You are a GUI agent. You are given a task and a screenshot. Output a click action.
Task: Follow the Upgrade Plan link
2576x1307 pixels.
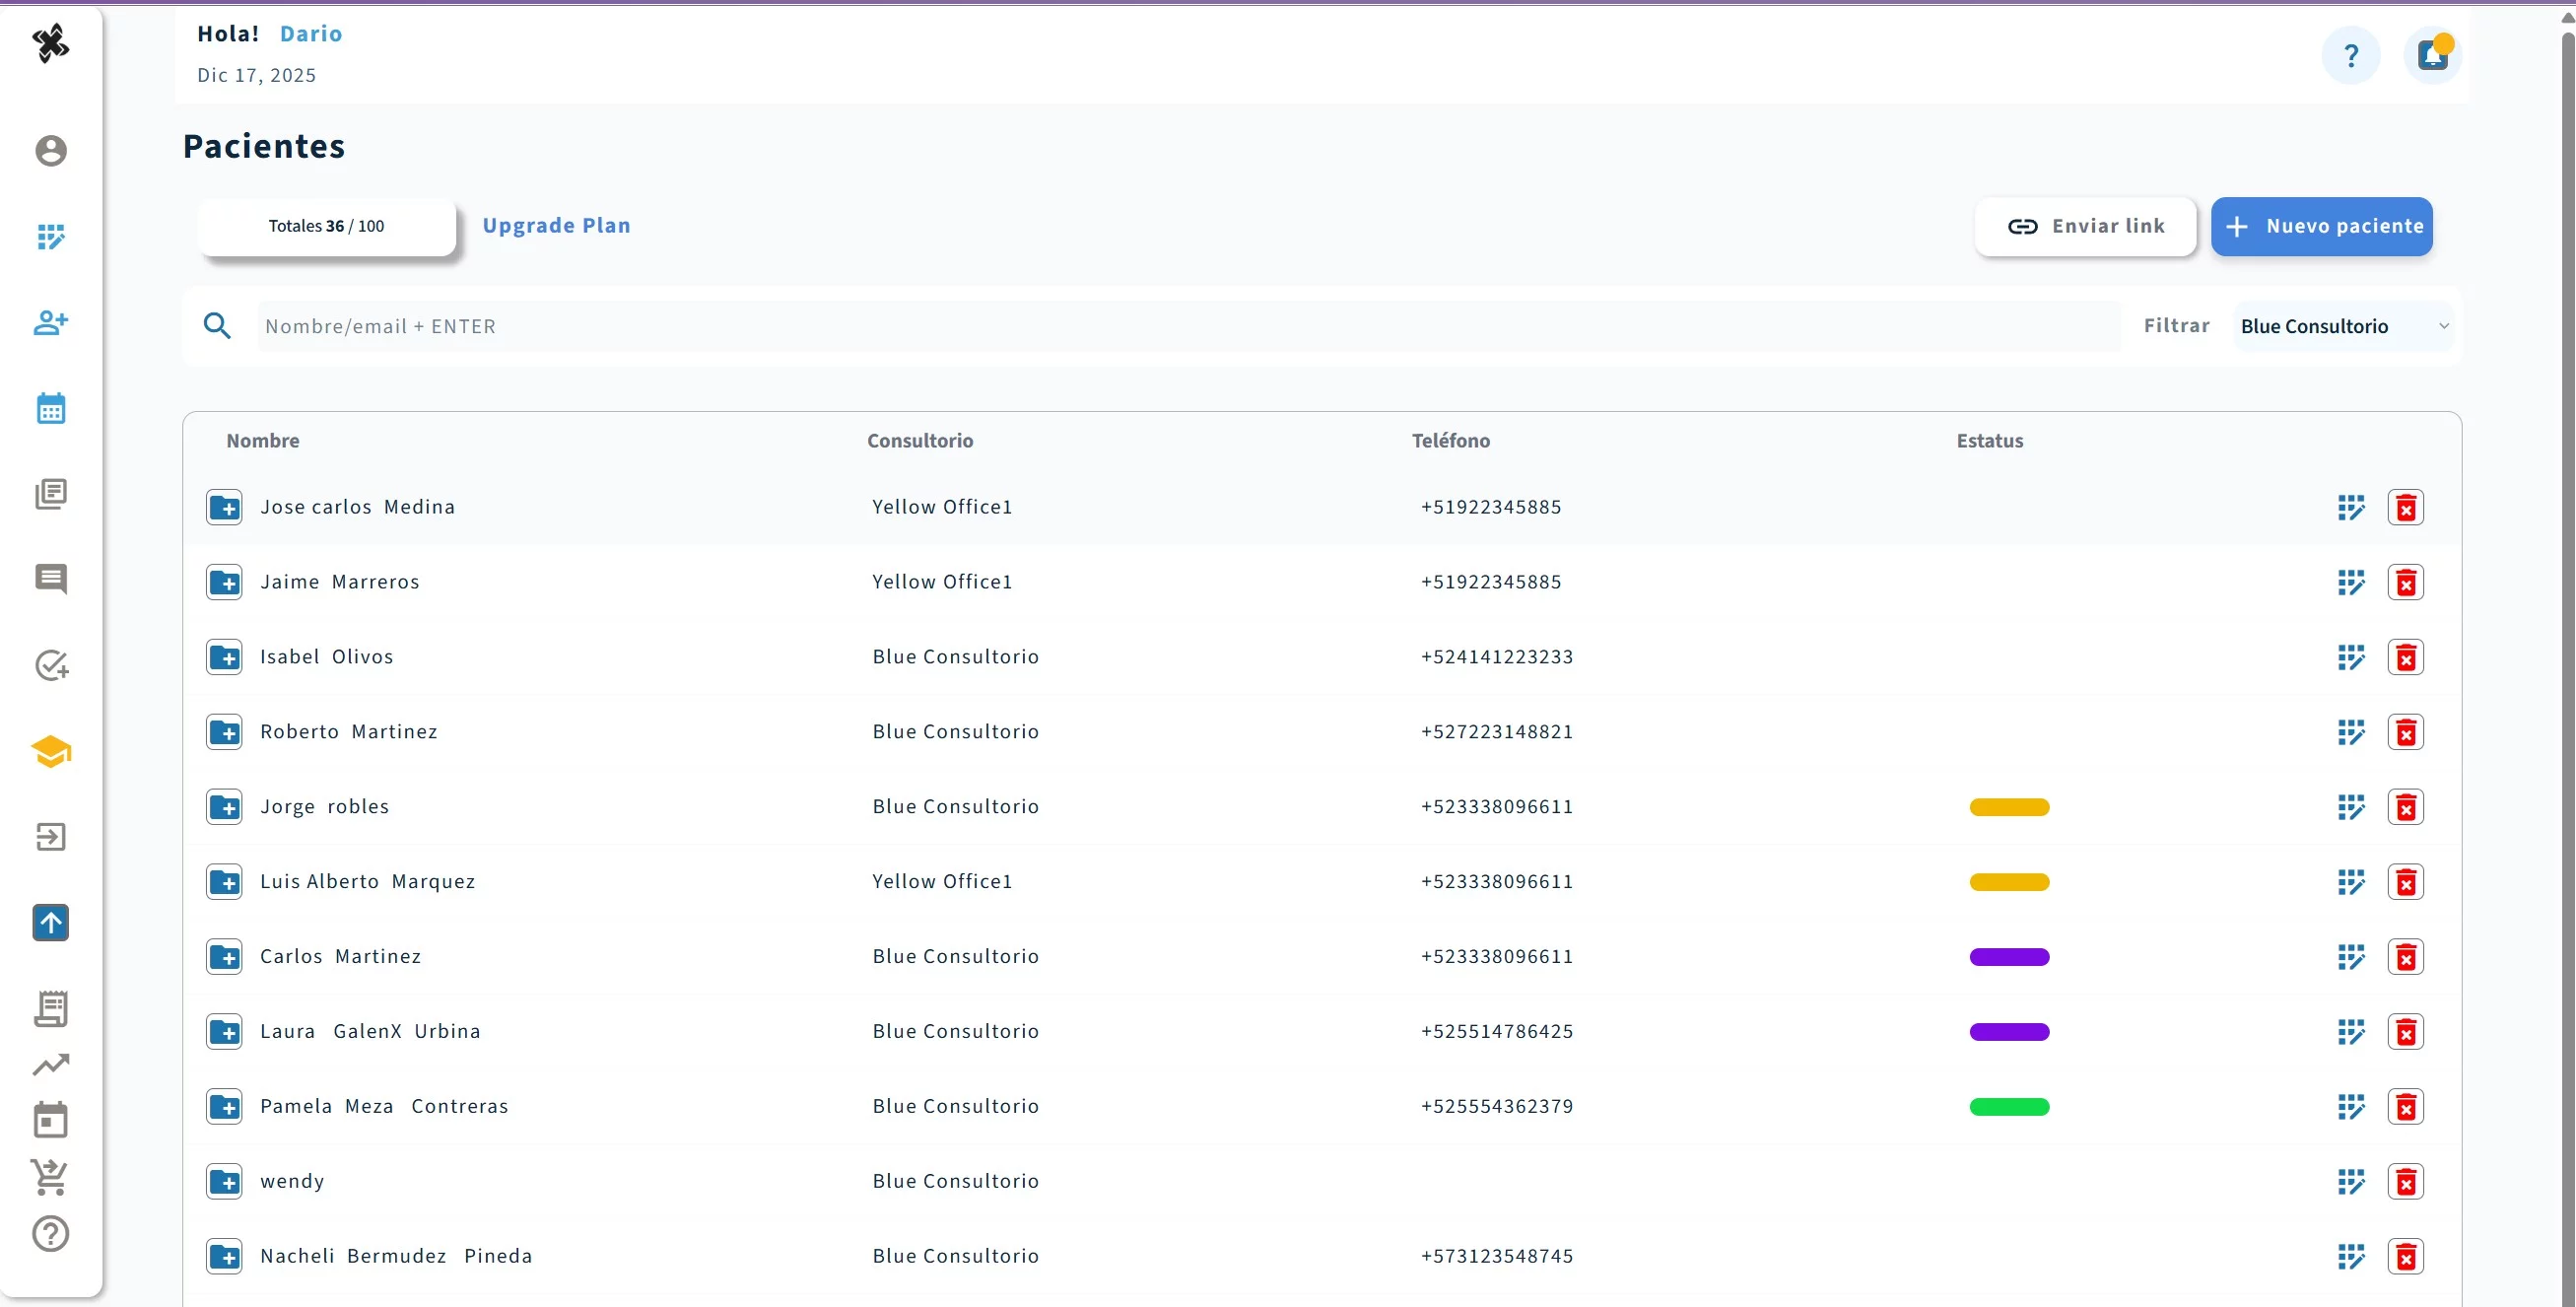pos(556,225)
